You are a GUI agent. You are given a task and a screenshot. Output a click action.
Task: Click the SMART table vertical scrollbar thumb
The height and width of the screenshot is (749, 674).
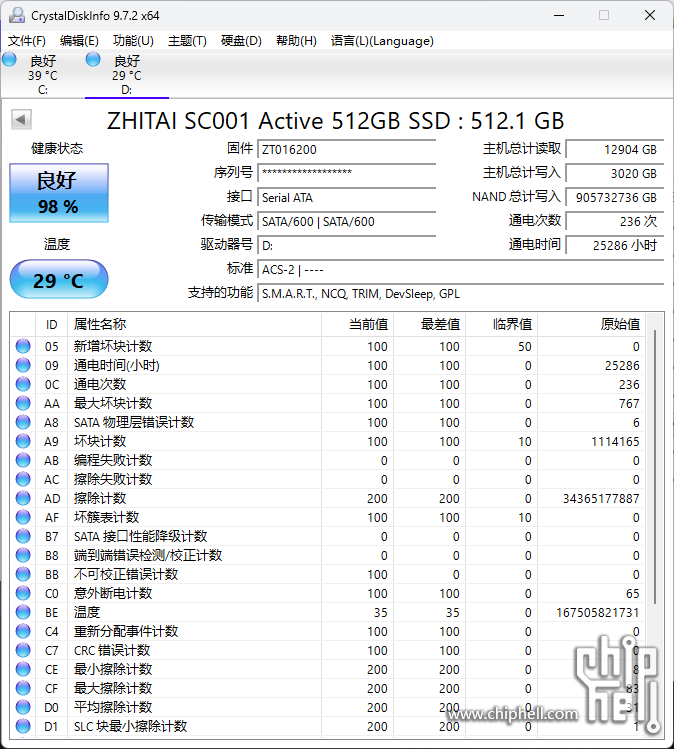point(655,467)
